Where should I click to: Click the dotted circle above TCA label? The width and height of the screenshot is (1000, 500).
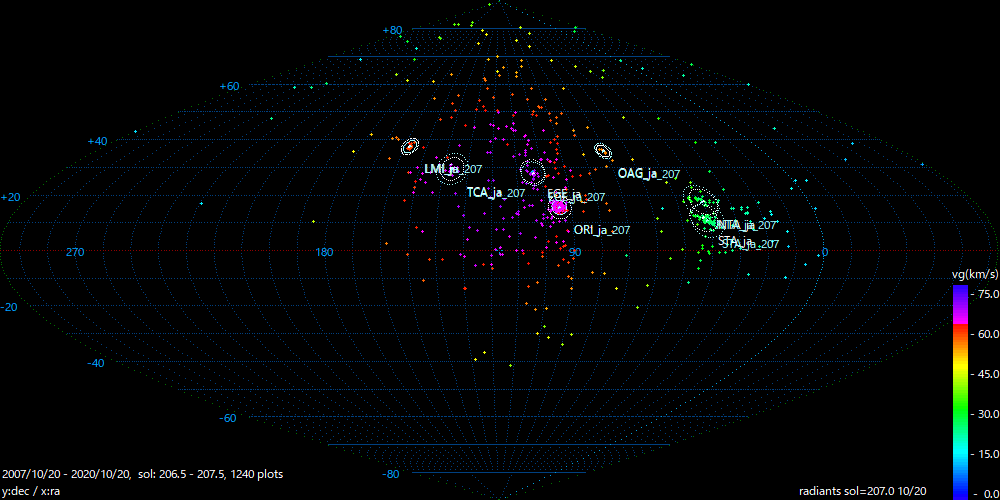533,173
